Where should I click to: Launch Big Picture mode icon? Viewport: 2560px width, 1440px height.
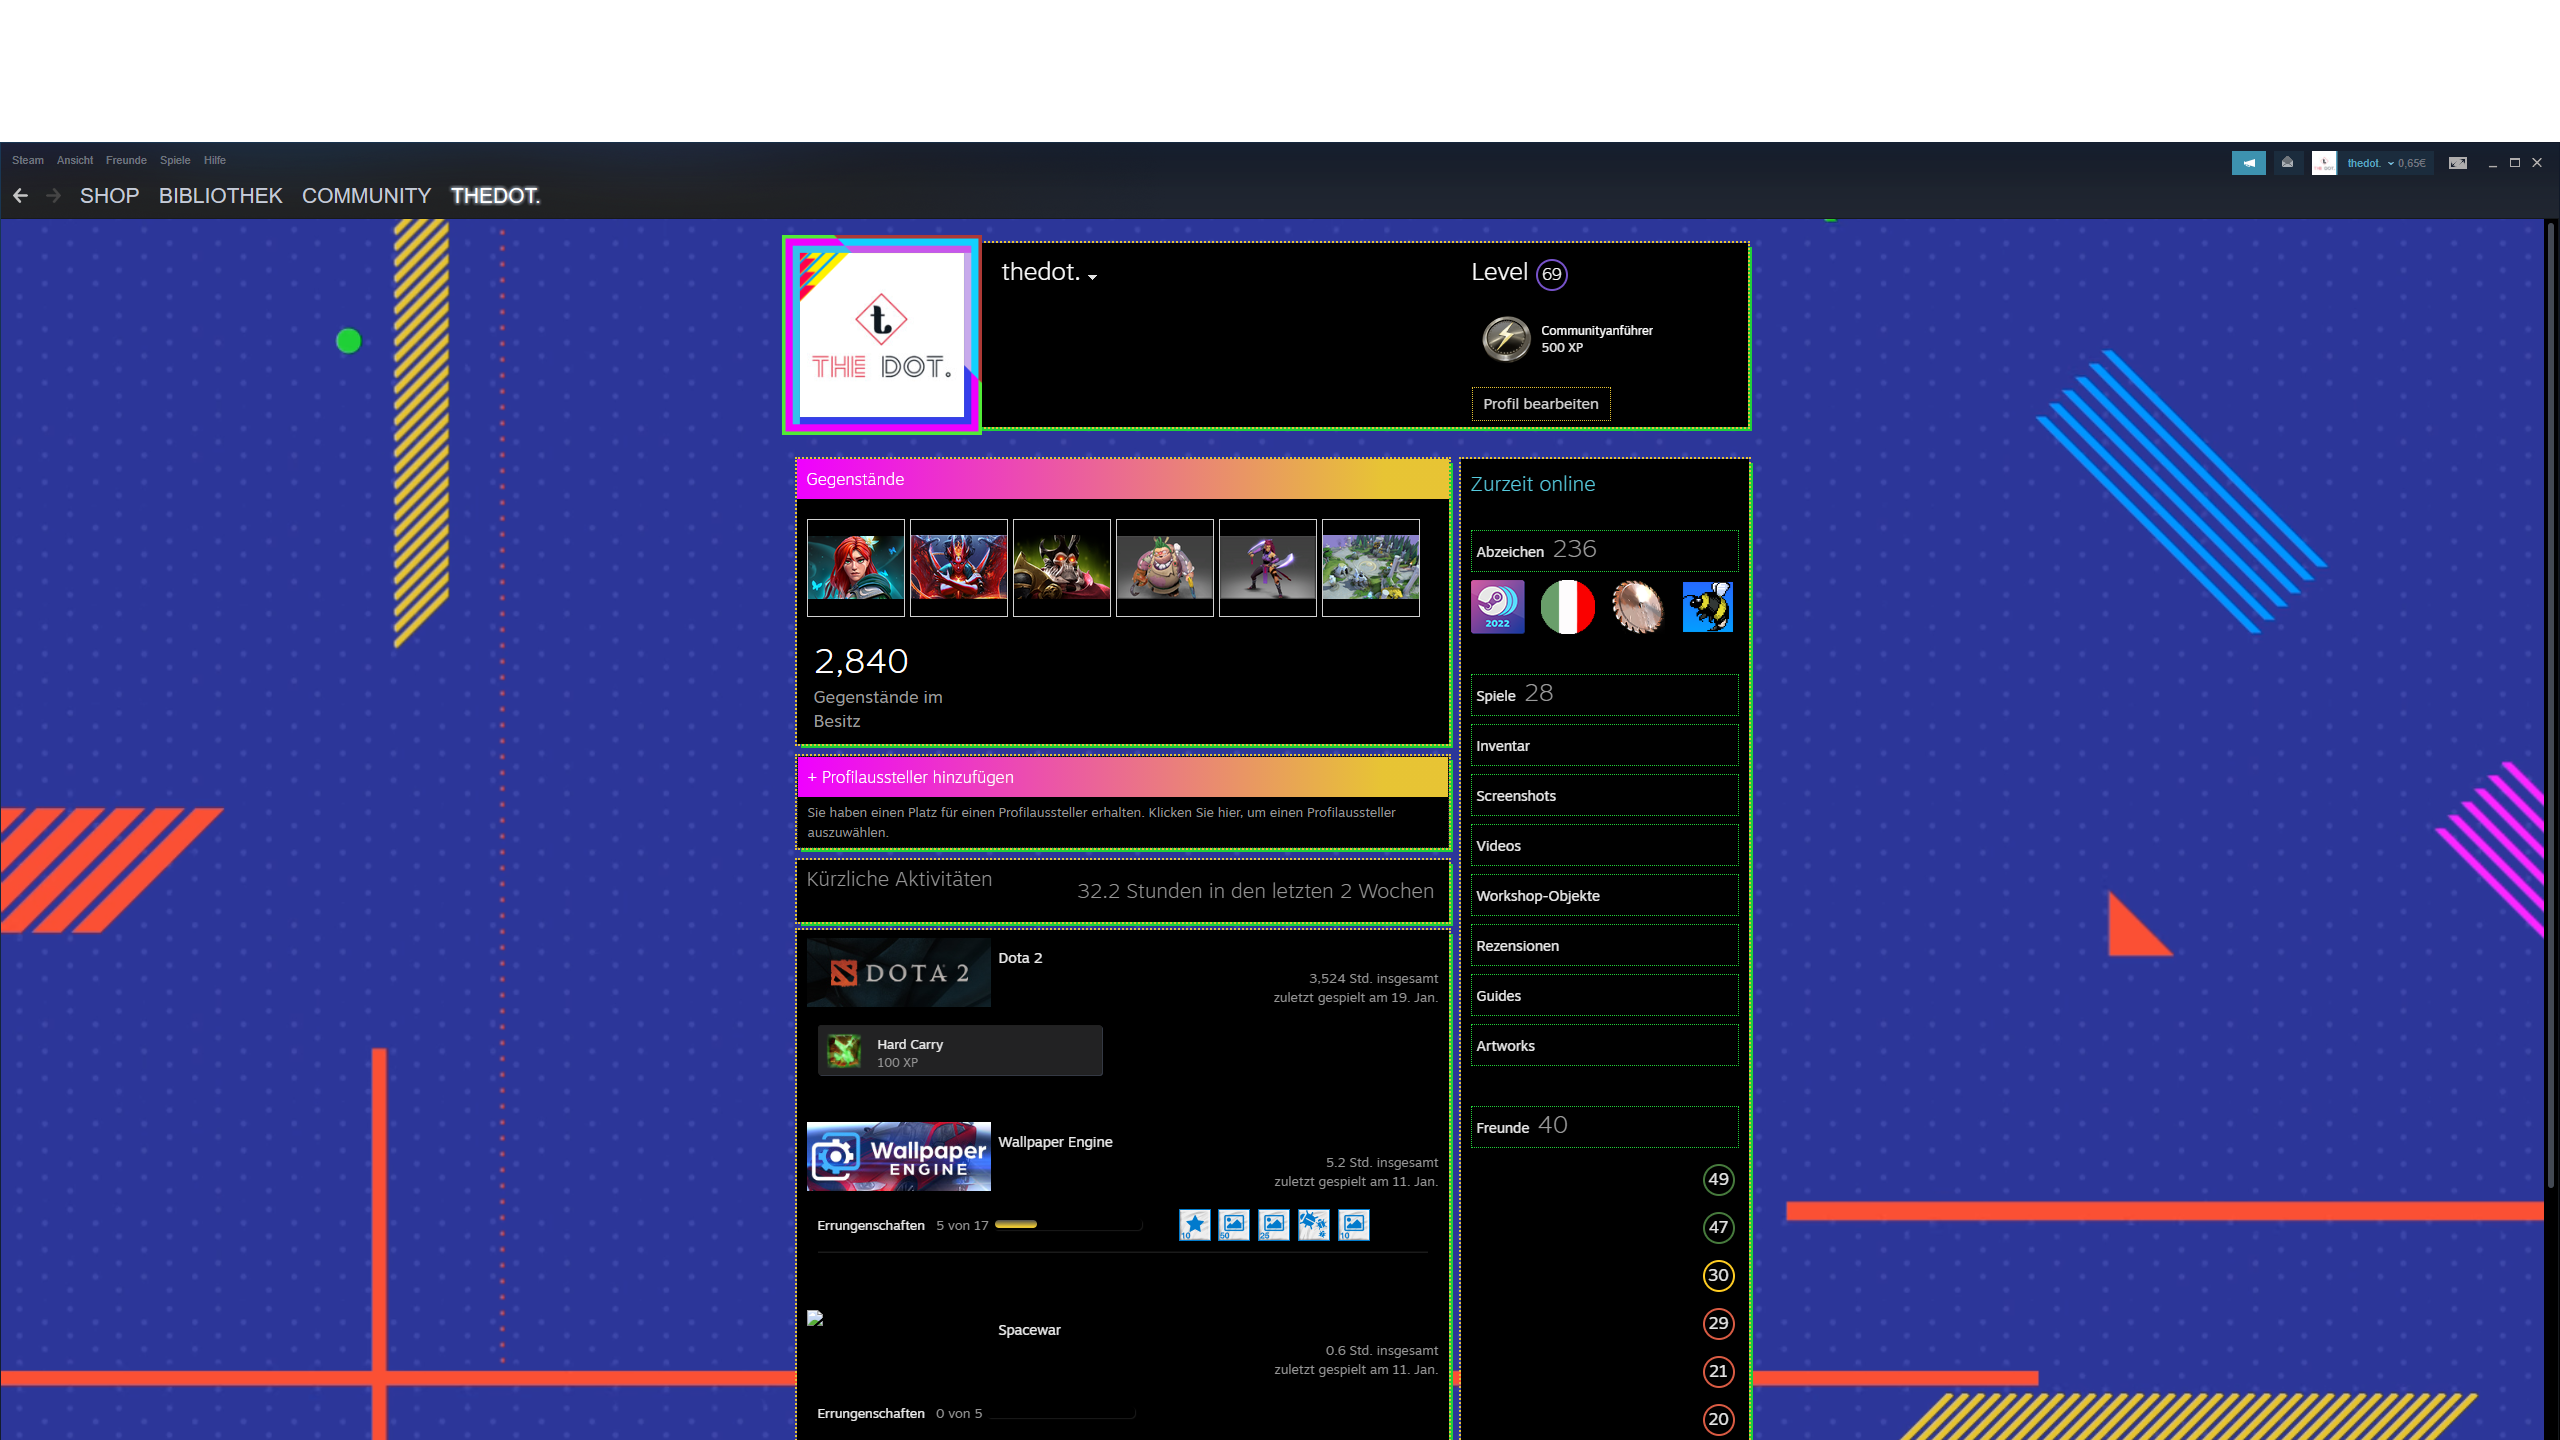coord(2458,163)
